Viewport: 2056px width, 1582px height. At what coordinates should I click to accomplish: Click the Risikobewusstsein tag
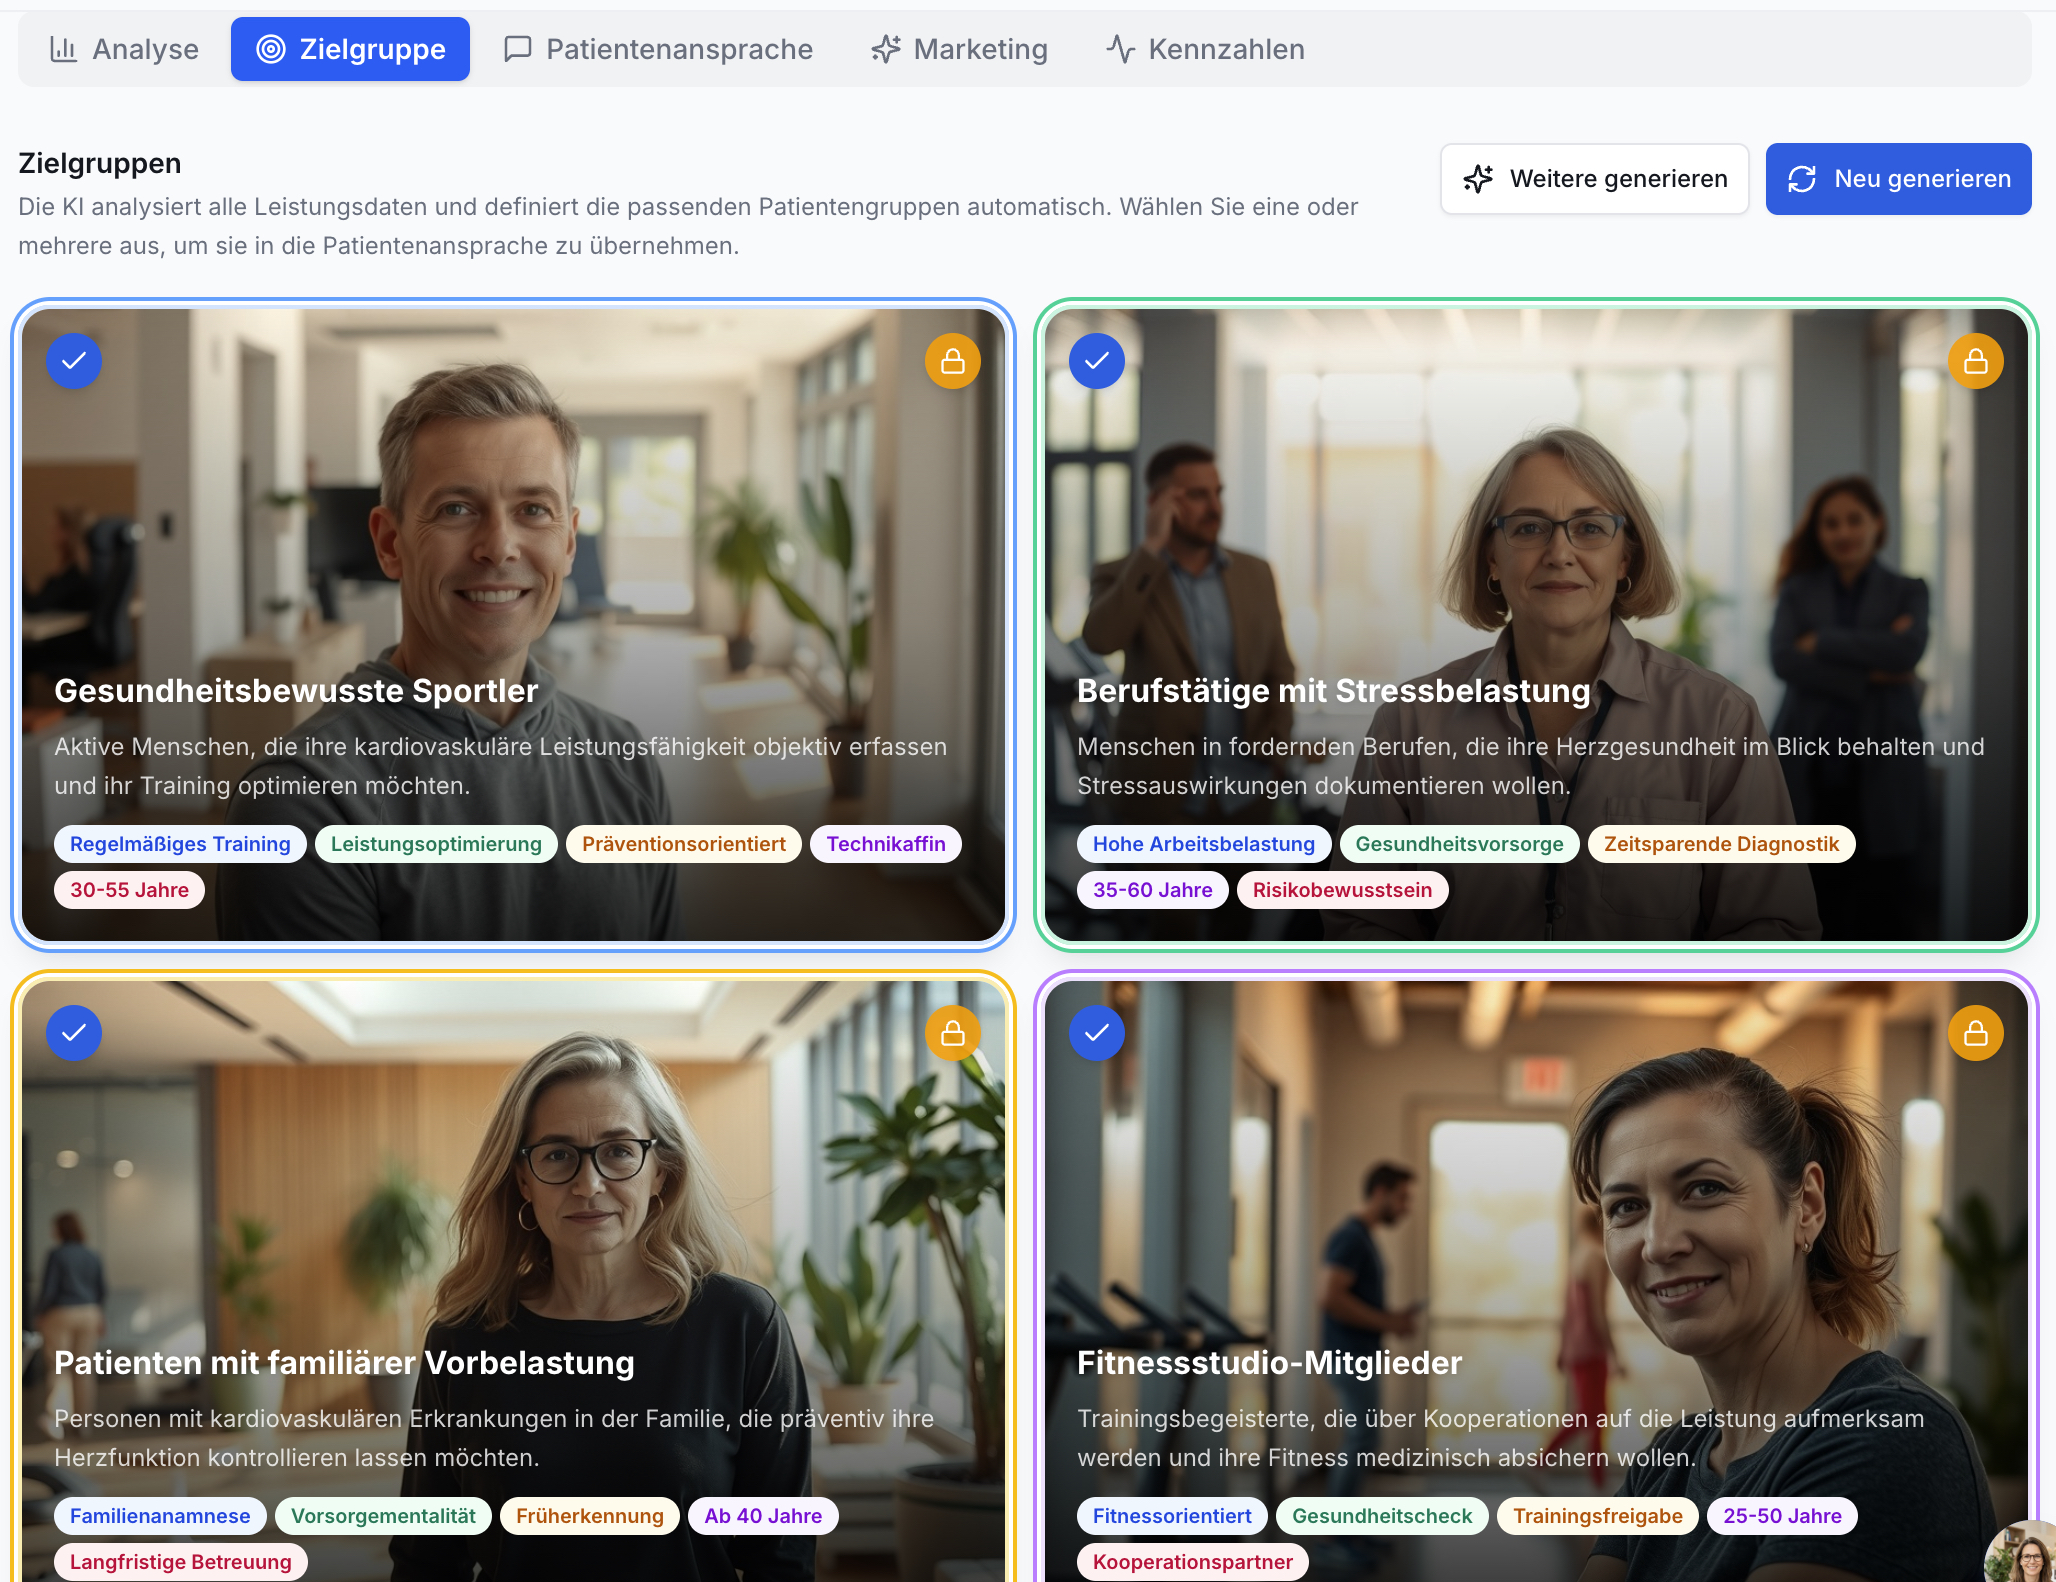tap(1342, 890)
